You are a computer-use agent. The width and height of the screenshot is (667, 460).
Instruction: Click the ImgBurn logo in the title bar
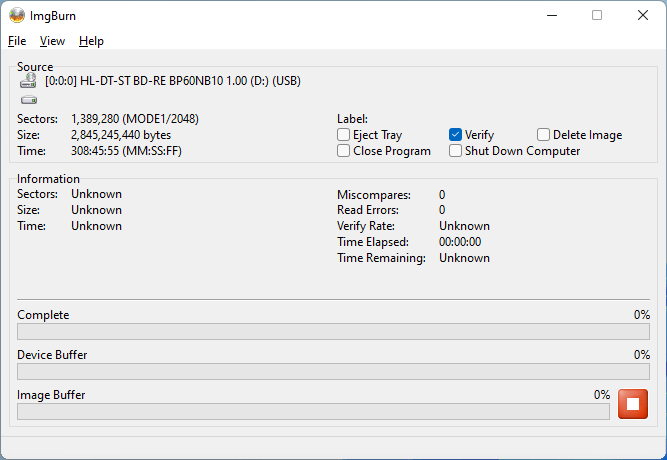[x=17, y=15]
